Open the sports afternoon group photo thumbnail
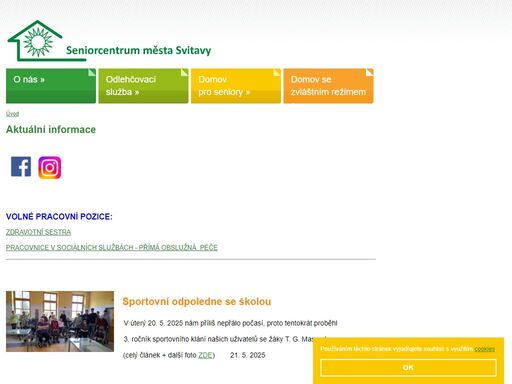Viewport: 512px width, 384px height. tap(60, 321)
